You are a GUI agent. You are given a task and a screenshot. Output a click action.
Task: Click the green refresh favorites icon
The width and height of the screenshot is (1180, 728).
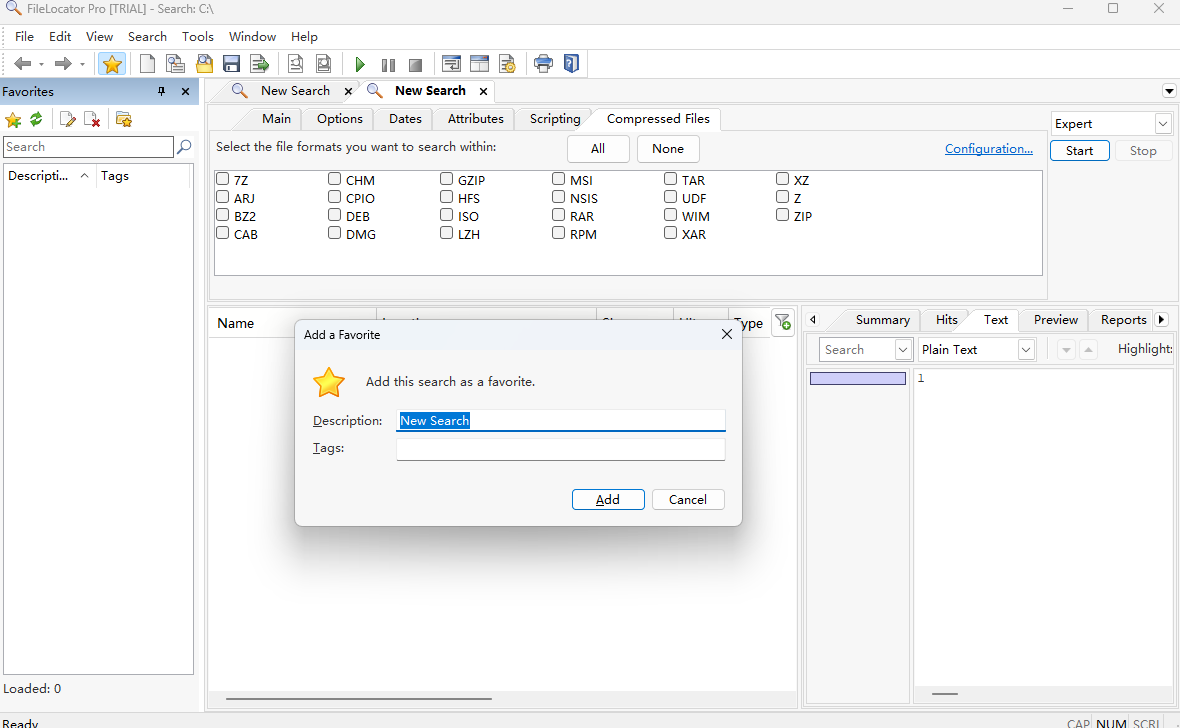pyautogui.click(x=36, y=119)
